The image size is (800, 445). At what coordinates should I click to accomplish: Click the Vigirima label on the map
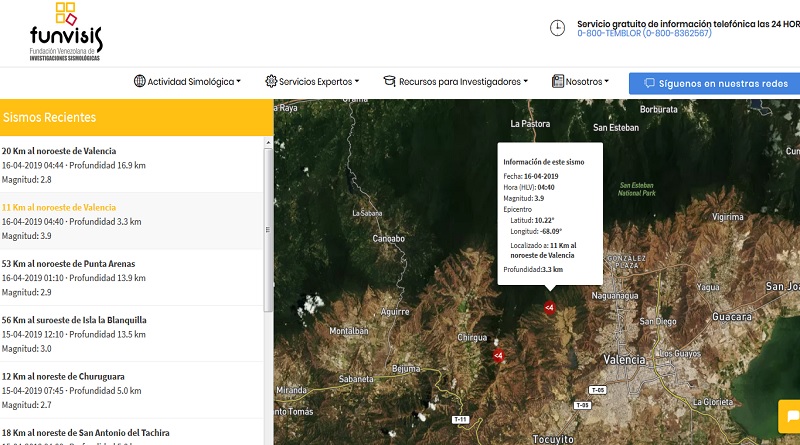pyautogui.click(x=728, y=217)
